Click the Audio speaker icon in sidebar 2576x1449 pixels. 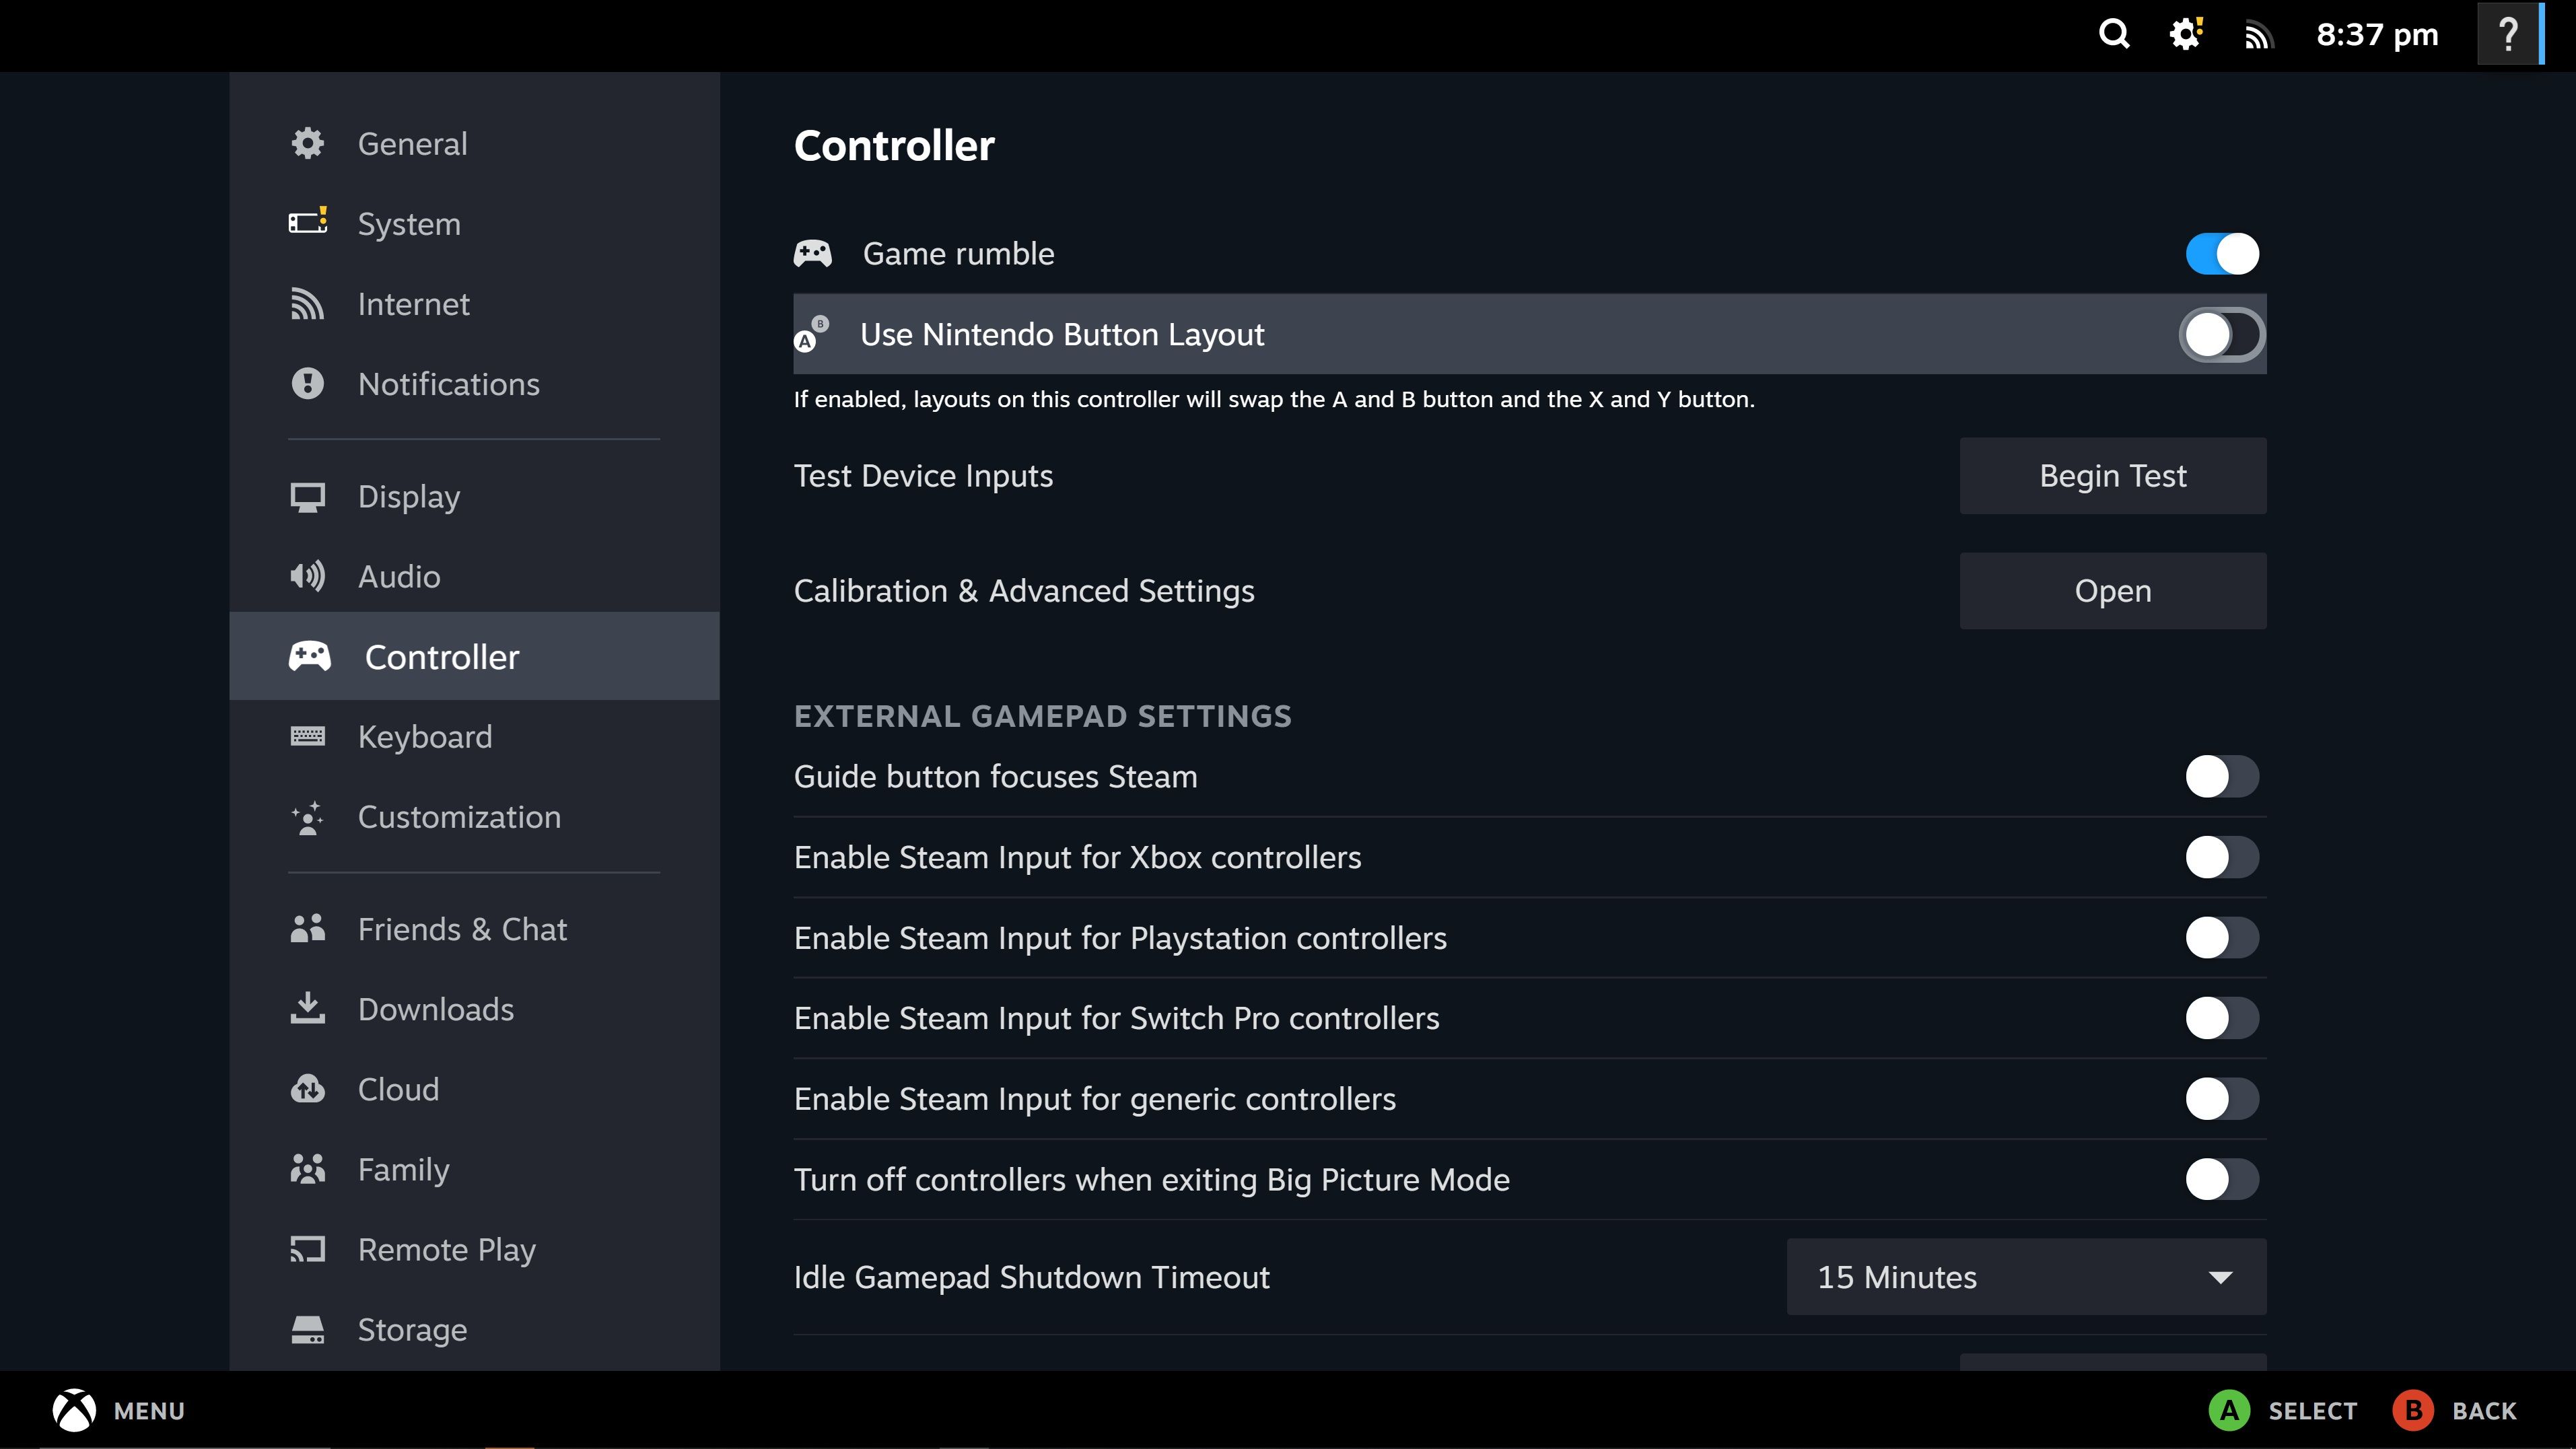(308, 576)
